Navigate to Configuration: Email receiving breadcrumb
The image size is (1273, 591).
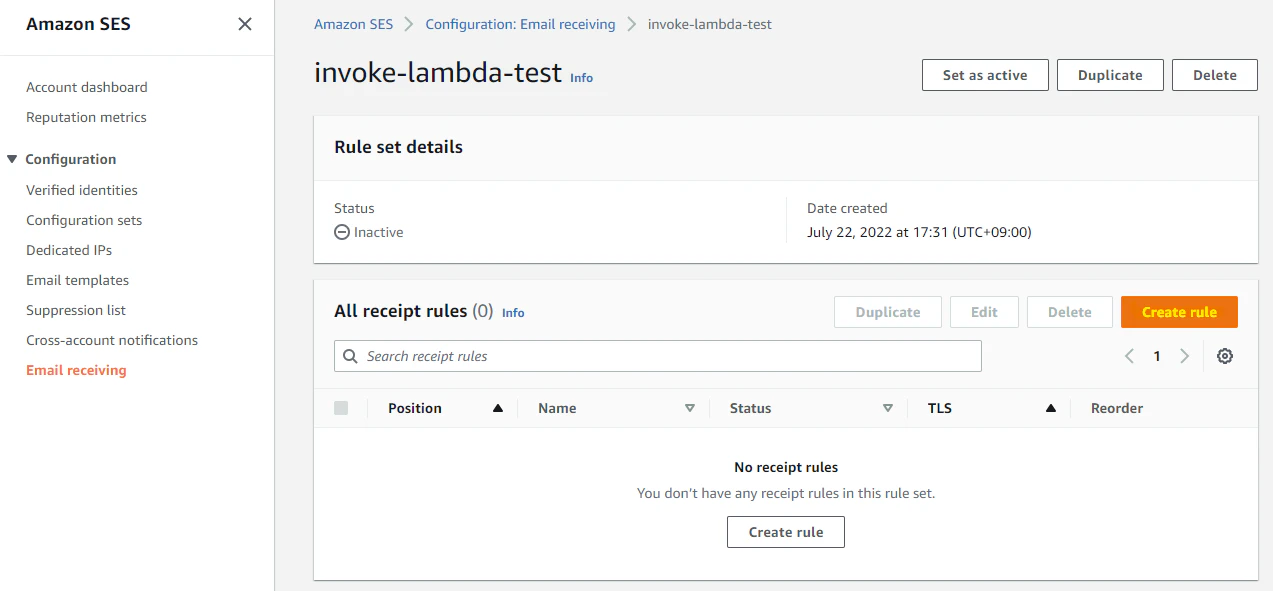click(520, 24)
